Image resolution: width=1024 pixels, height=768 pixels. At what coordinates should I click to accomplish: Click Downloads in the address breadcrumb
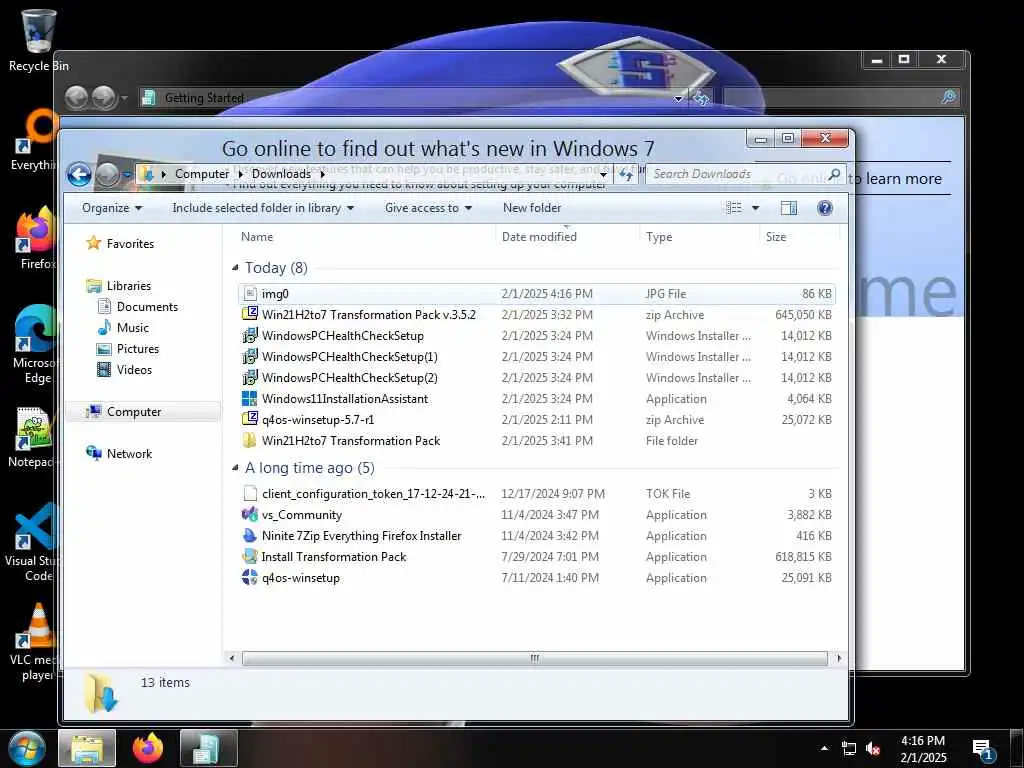pos(281,174)
